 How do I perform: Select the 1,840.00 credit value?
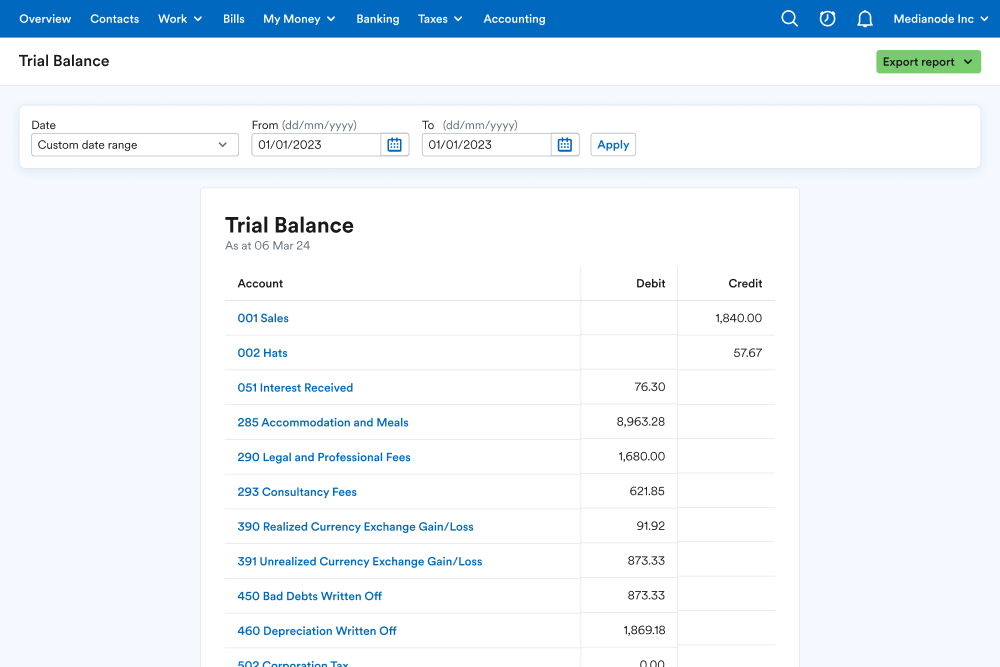(x=739, y=318)
